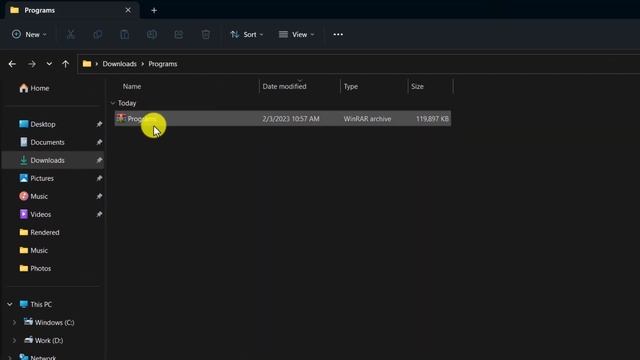The width and height of the screenshot is (640, 360).
Task: Click the Delete trash icon
Action: coord(206,35)
